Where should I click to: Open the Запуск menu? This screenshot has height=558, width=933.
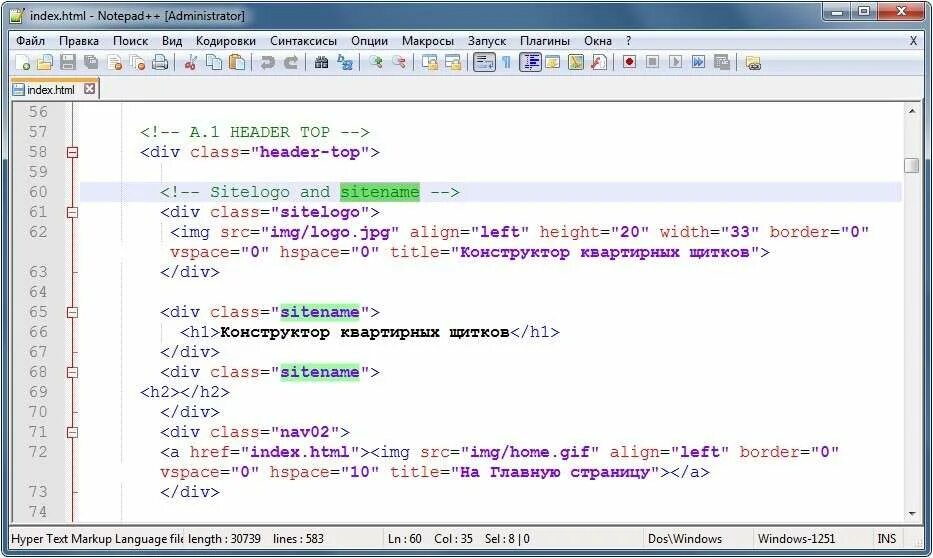[x=487, y=41]
